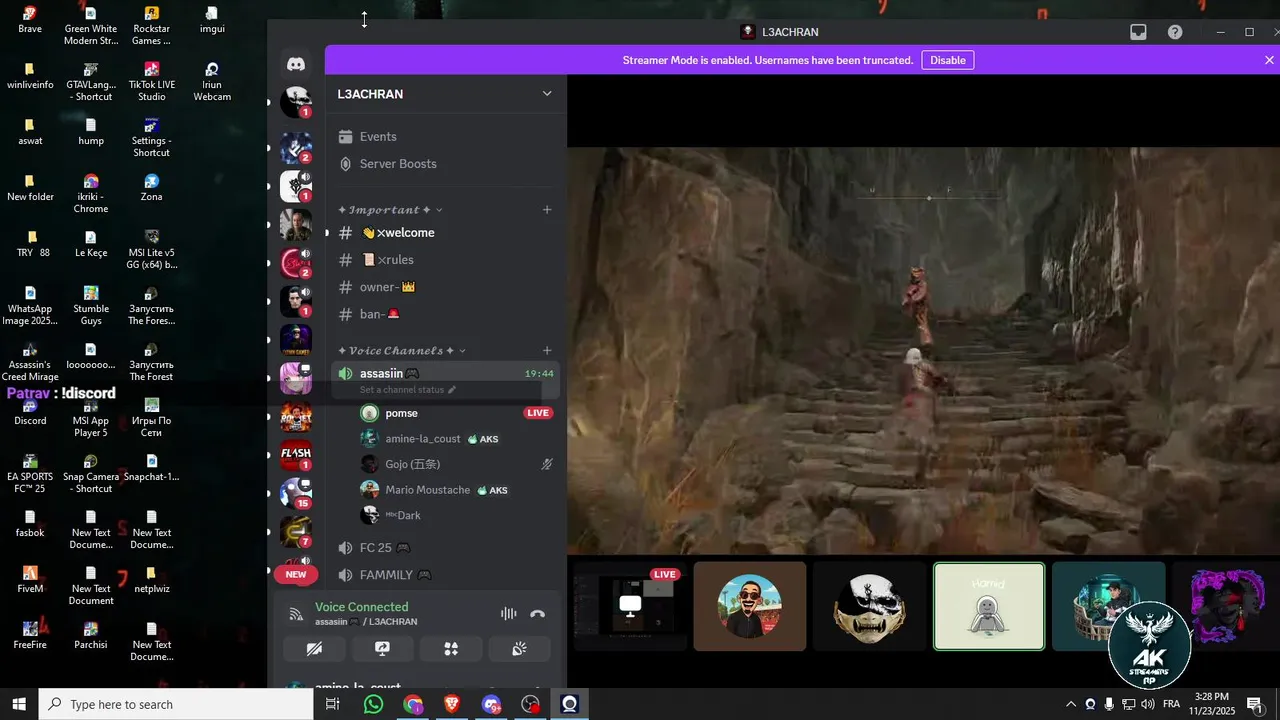The width and height of the screenshot is (1280, 720).
Task: Open Chrome from the taskbar
Action: point(413,704)
